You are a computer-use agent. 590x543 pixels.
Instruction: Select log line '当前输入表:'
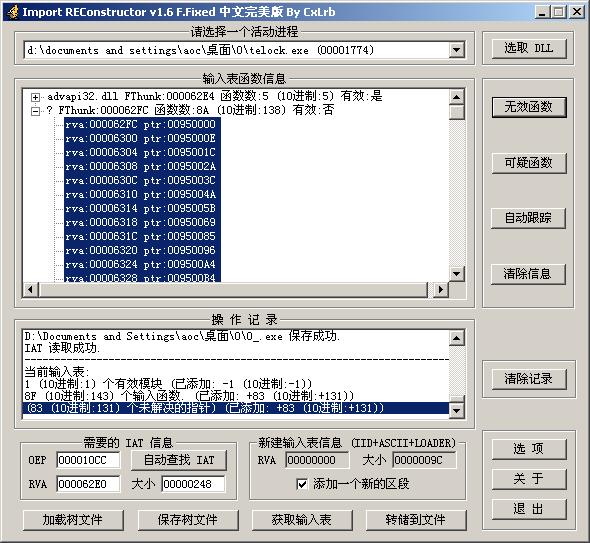coord(57,372)
